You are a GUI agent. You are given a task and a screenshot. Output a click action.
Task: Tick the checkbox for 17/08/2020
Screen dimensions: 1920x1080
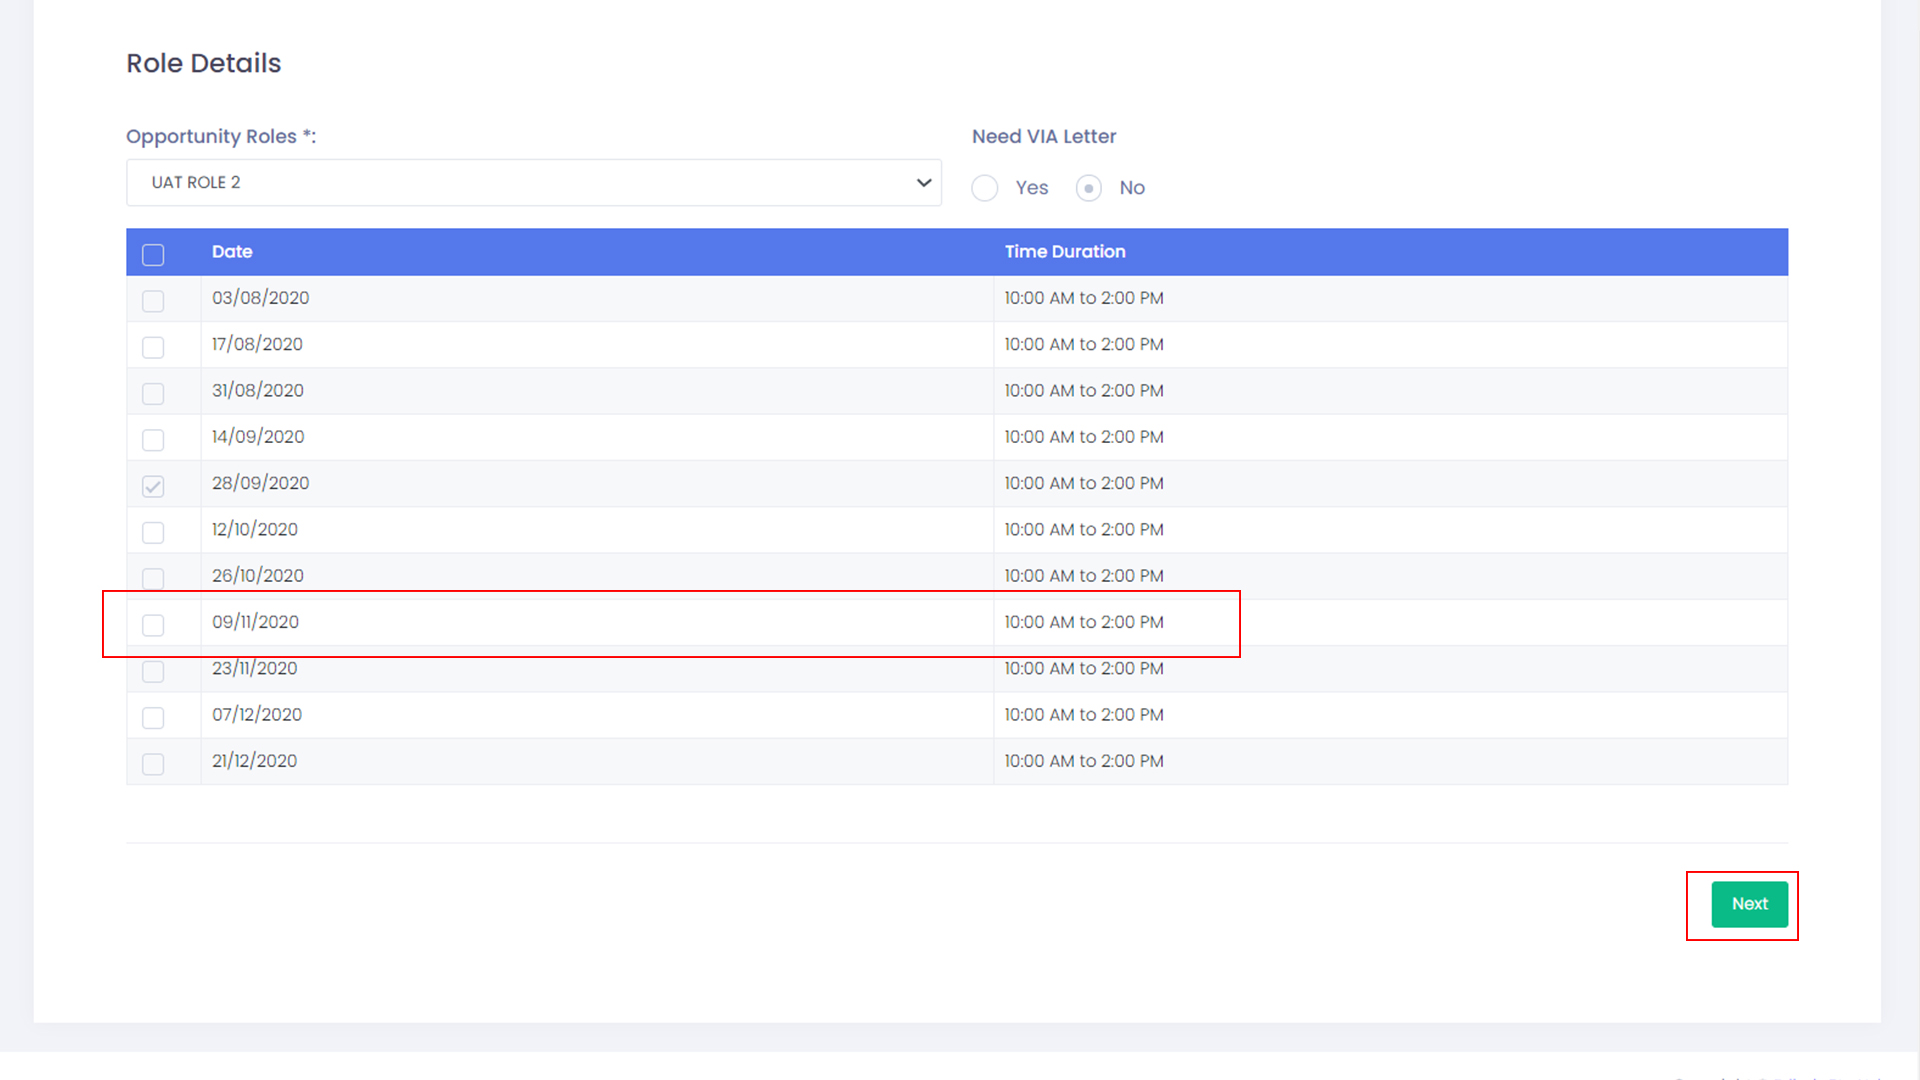coord(153,347)
